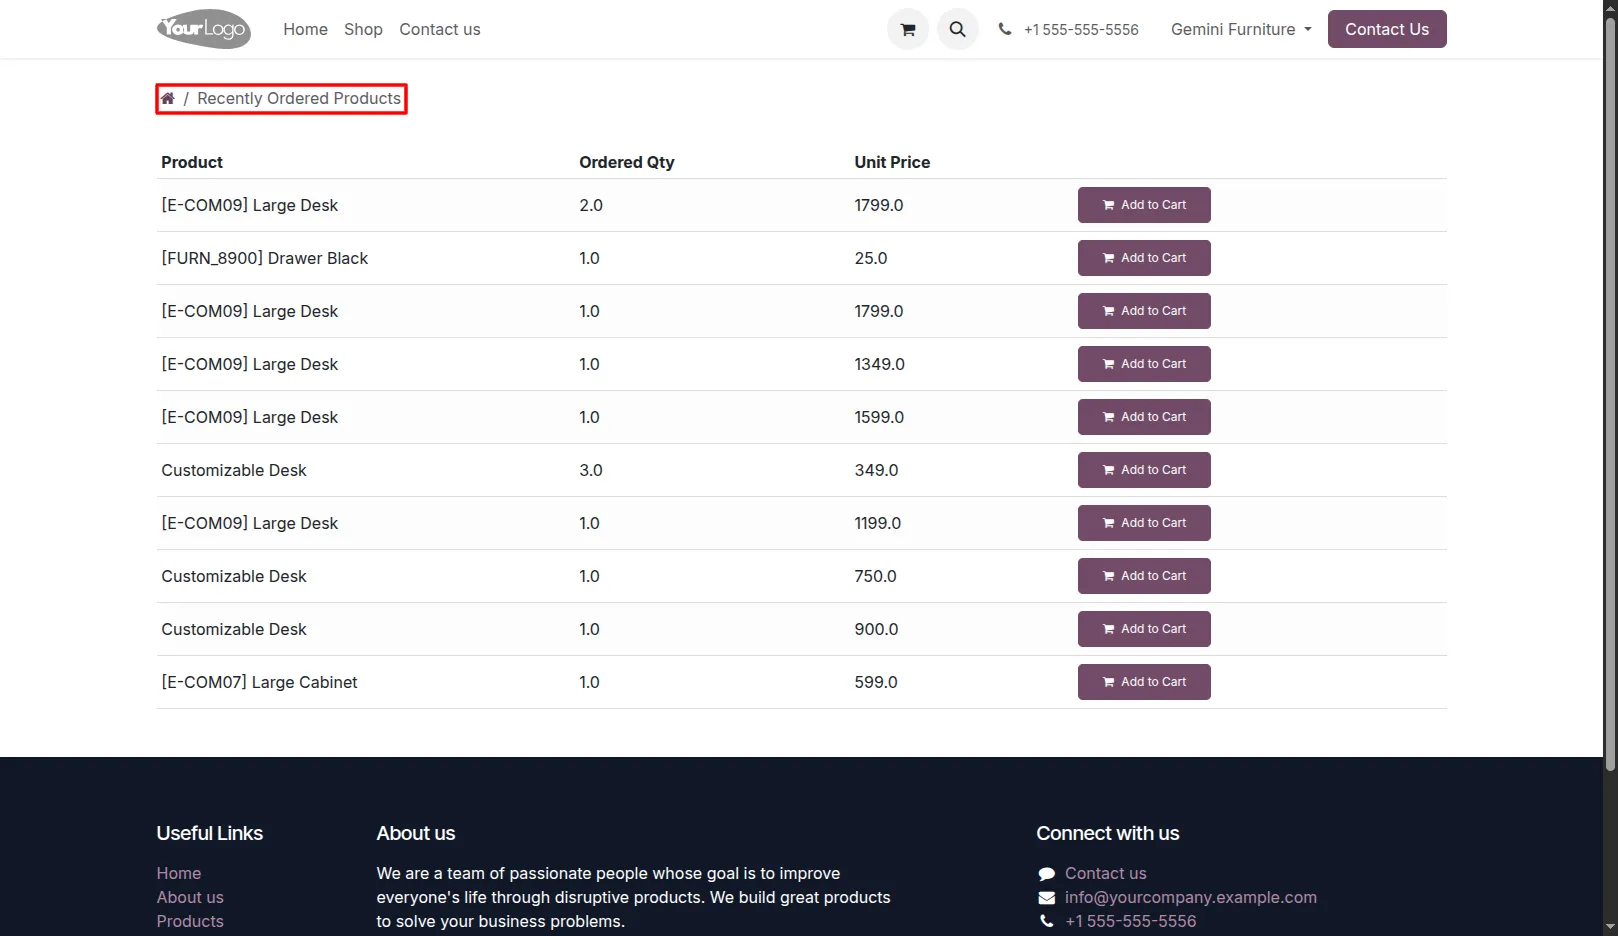This screenshot has height=936, width=1618.
Task: Click the YourLogo site logo
Action: click(204, 29)
